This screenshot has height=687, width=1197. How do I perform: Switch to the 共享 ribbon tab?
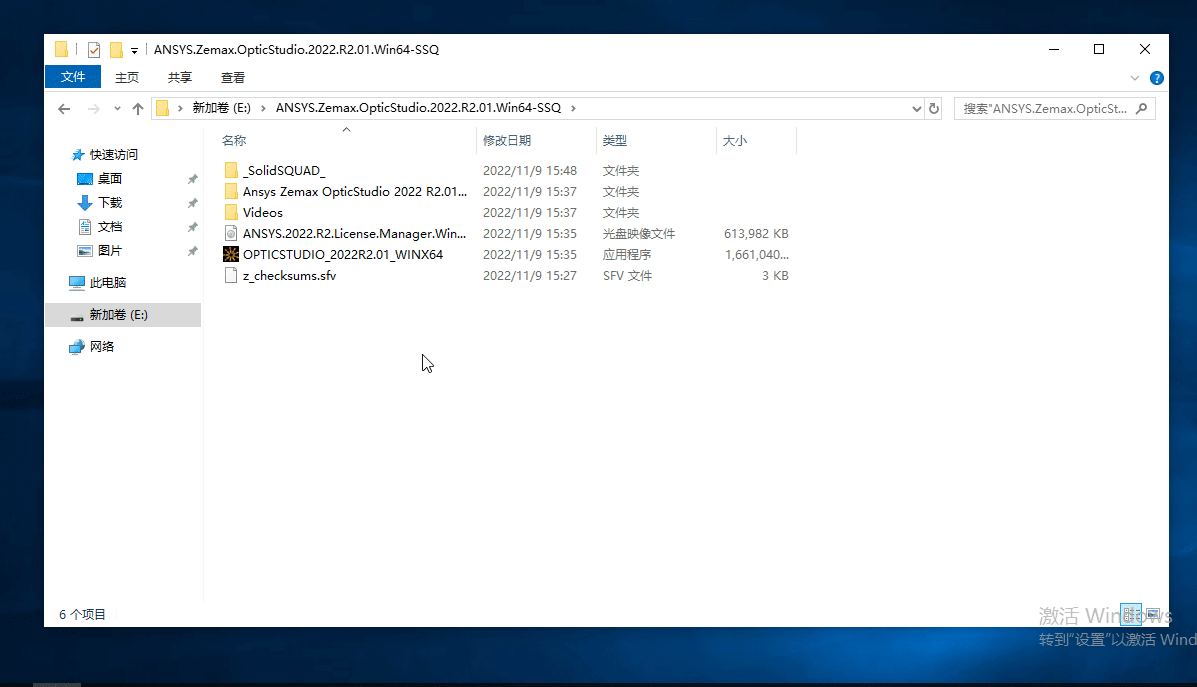(179, 77)
